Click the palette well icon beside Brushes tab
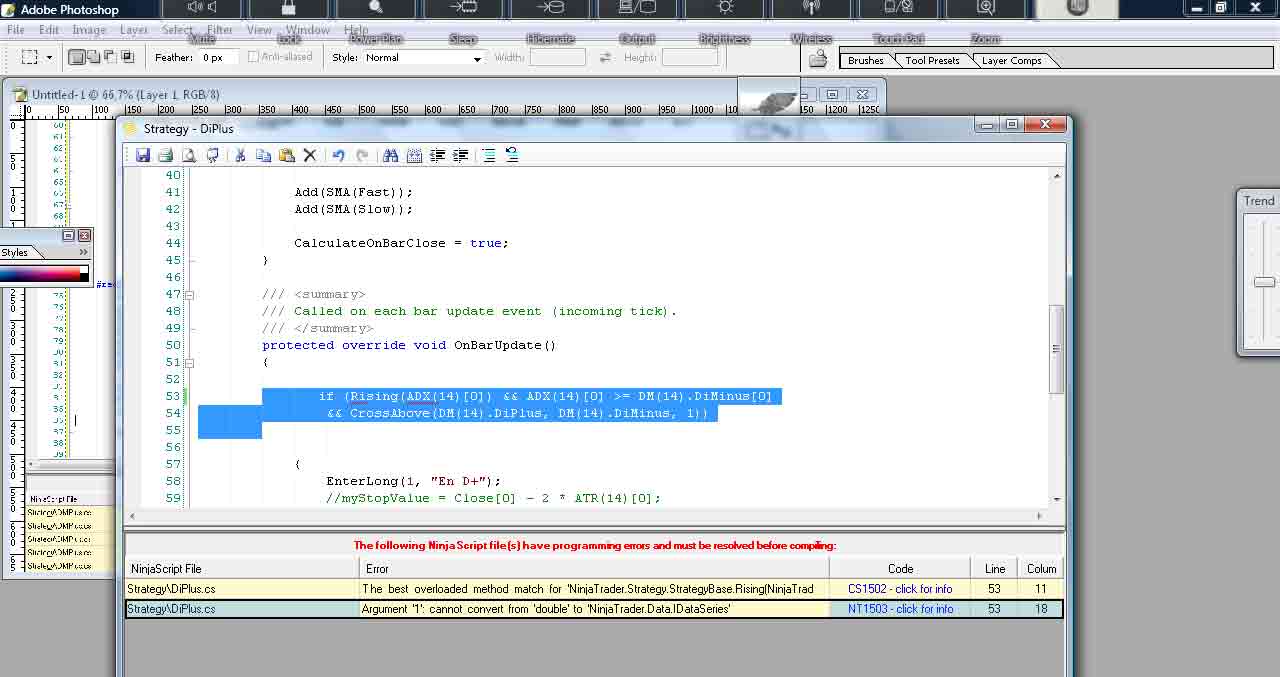The image size is (1280, 677). tap(818, 59)
